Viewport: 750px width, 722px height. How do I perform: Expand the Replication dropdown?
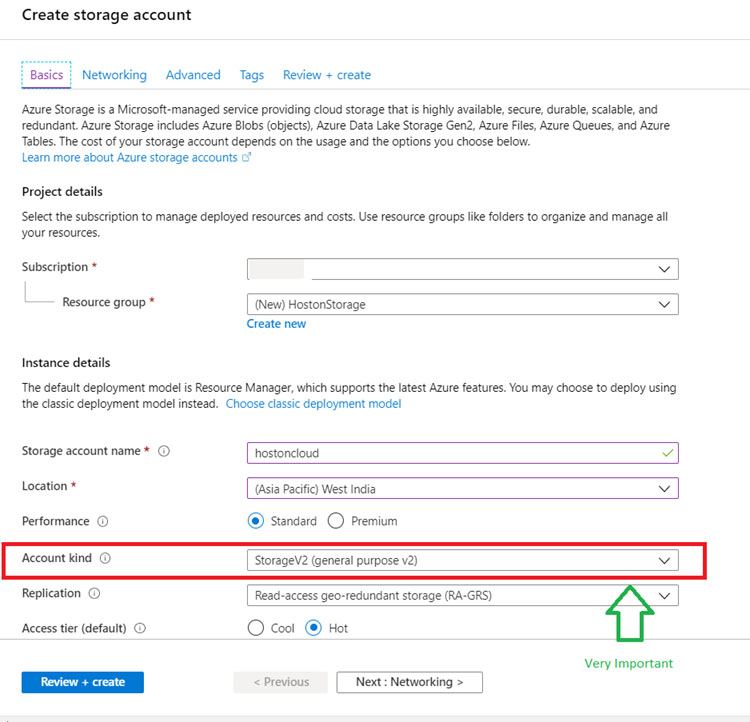[462, 595]
